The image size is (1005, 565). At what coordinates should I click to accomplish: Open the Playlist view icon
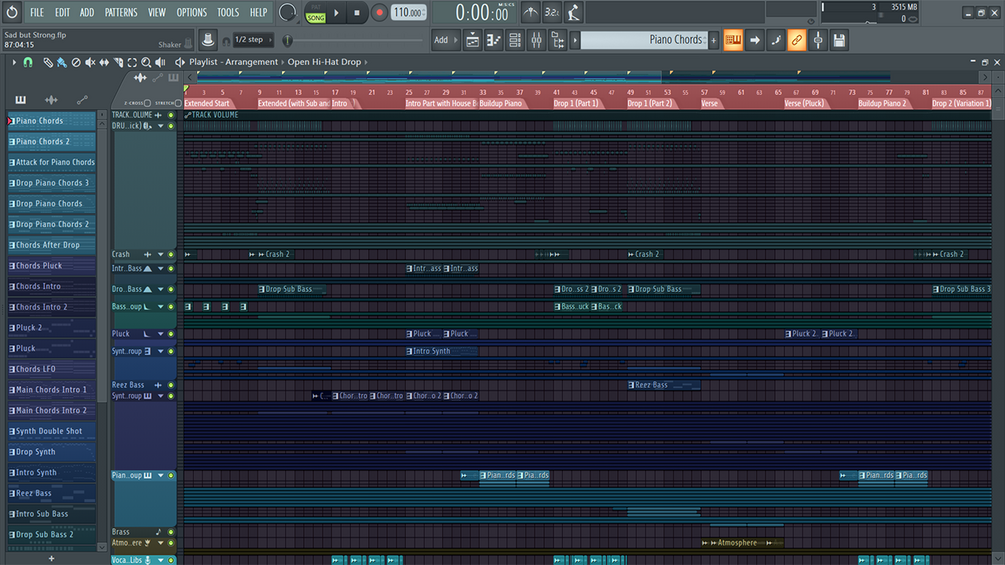[x=472, y=40]
